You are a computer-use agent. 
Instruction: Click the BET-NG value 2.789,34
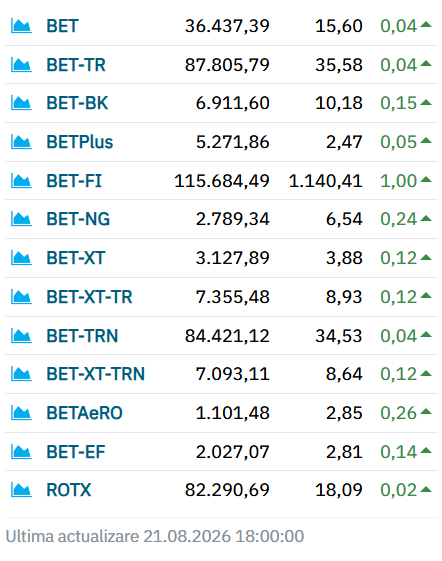tap(233, 219)
